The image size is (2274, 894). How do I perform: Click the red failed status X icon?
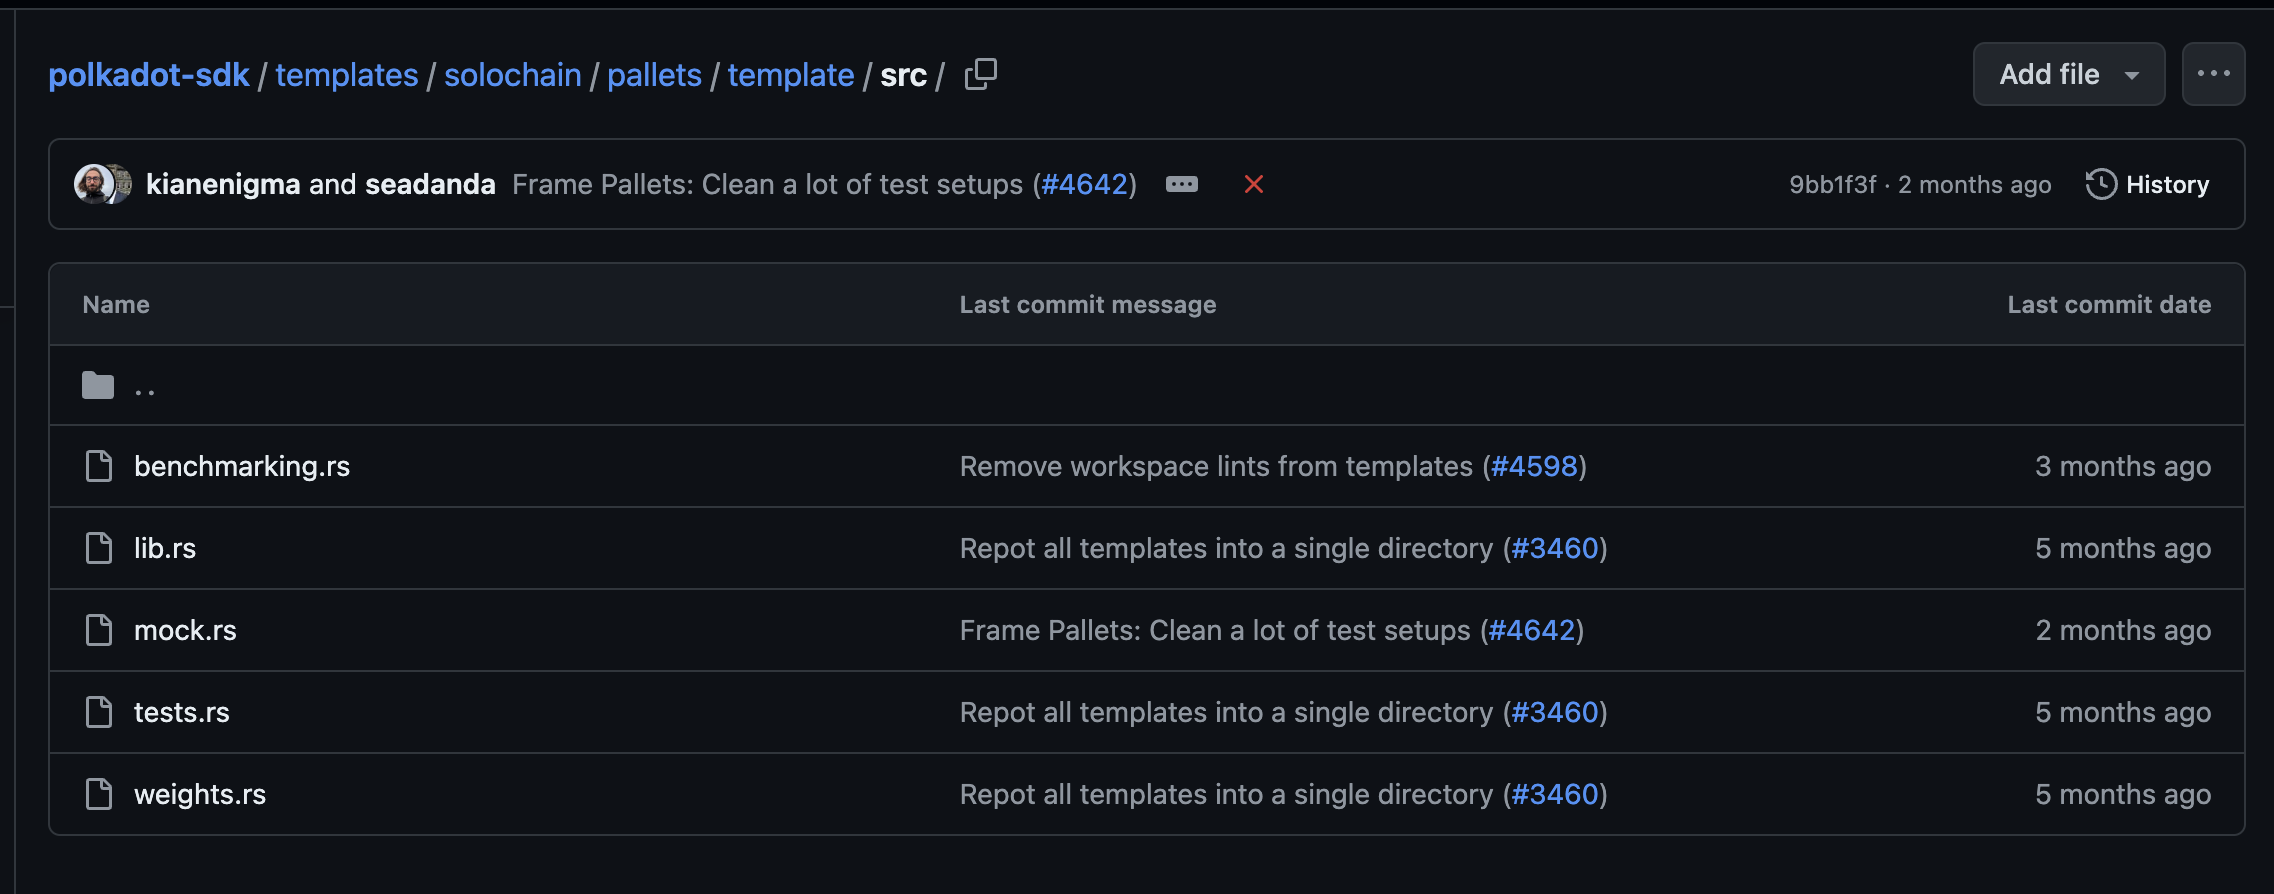coord(1253,184)
